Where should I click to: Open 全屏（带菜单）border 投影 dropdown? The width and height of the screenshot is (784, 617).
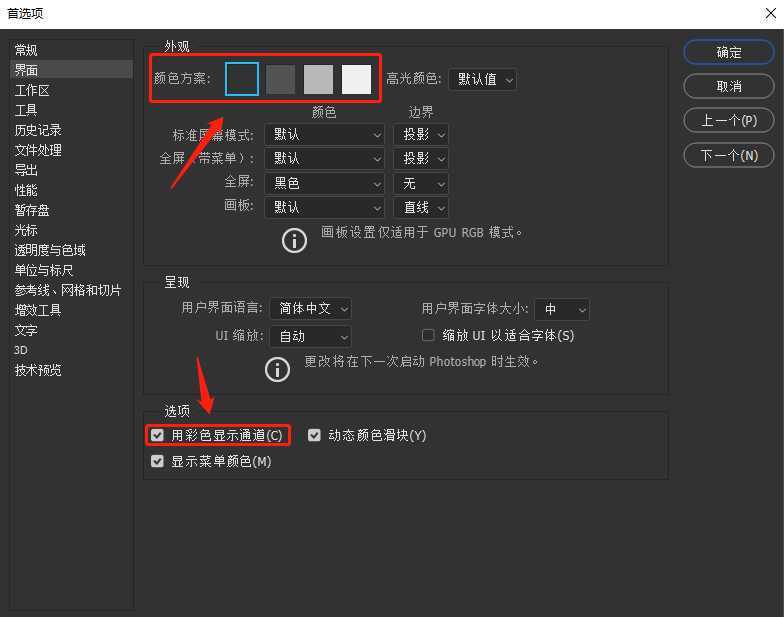coord(420,158)
